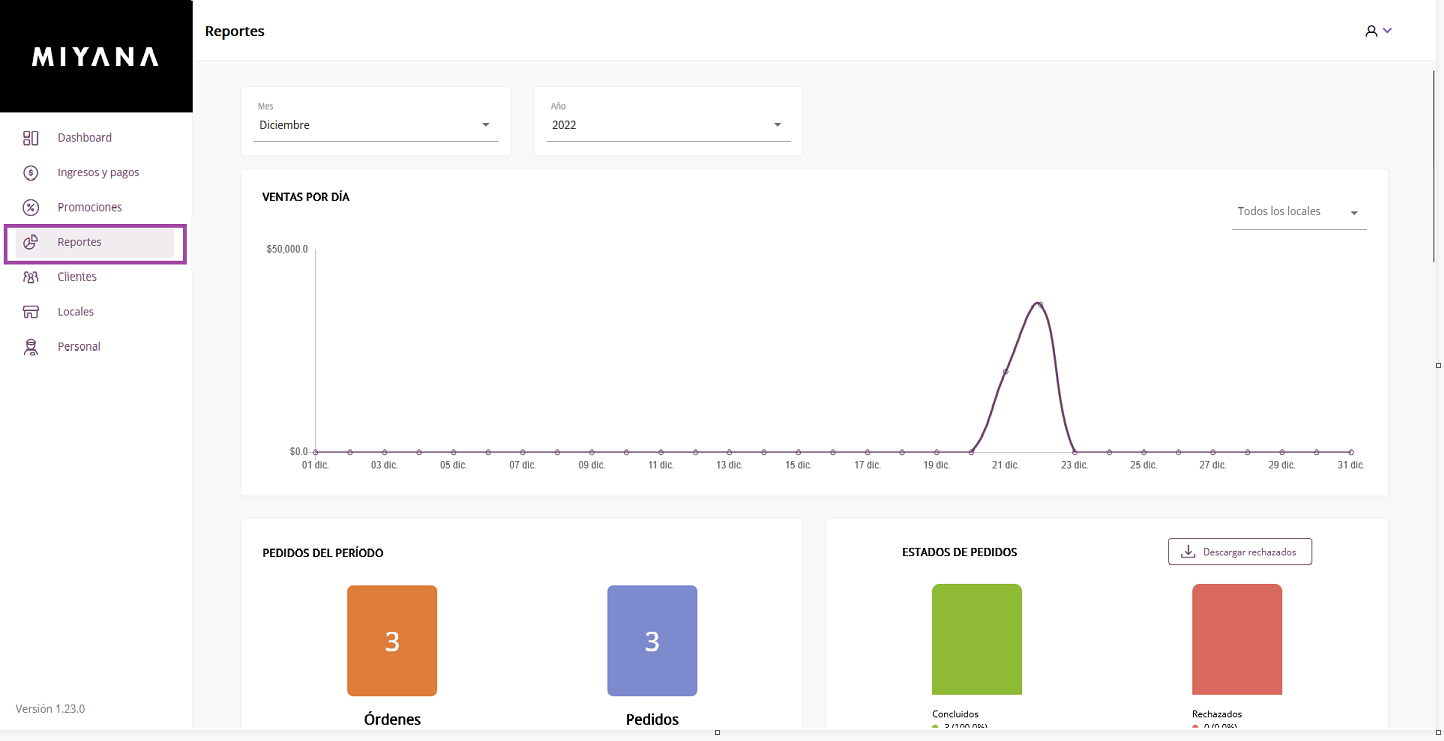Screen dimensions: 1444x741
Task: Click the Reportes page title
Action: [235, 31]
